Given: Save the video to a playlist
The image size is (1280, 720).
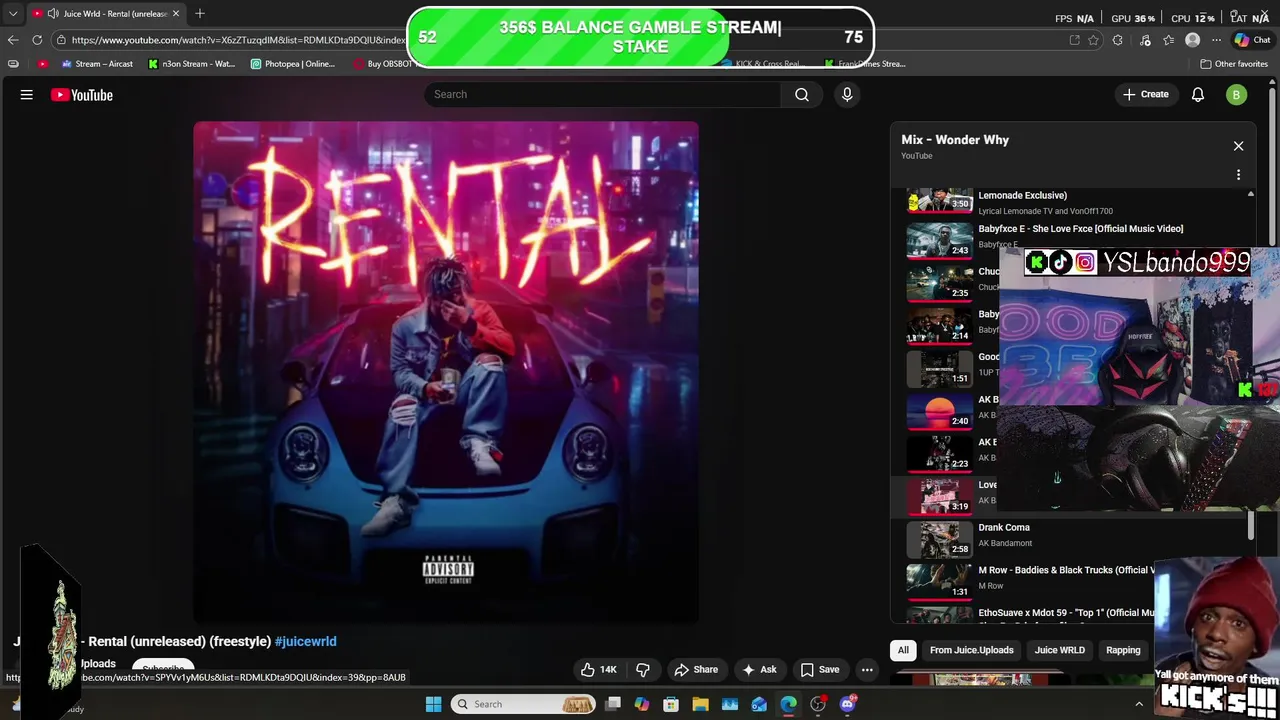Looking at the screenshot, I should click(x=819, y=670).
